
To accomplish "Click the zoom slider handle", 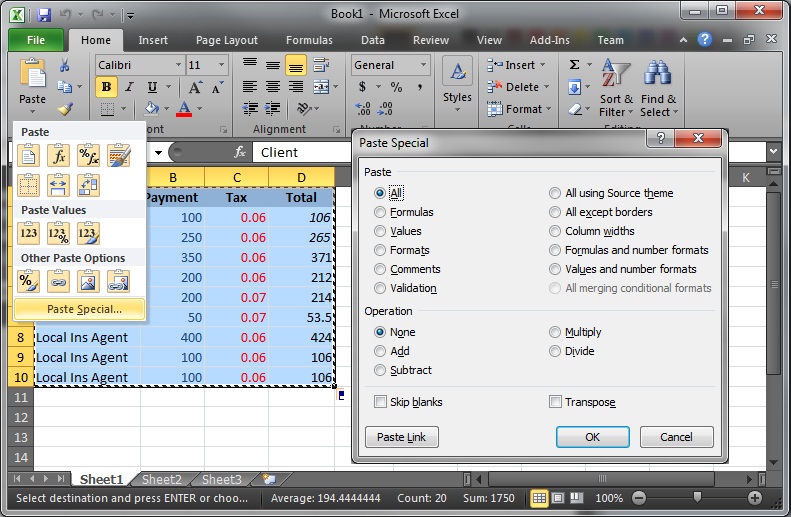I will click(x=697, y=498).
